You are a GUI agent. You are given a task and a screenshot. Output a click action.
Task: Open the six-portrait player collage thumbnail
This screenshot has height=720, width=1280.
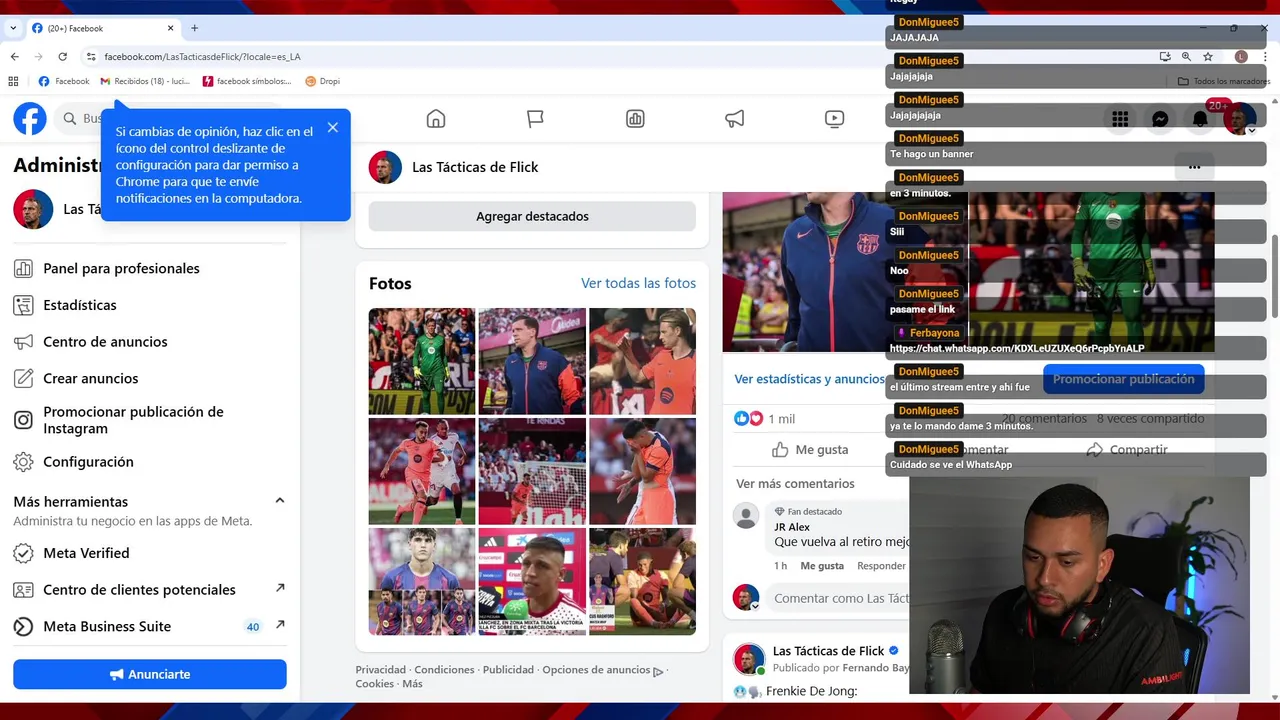tap(422, 582)
